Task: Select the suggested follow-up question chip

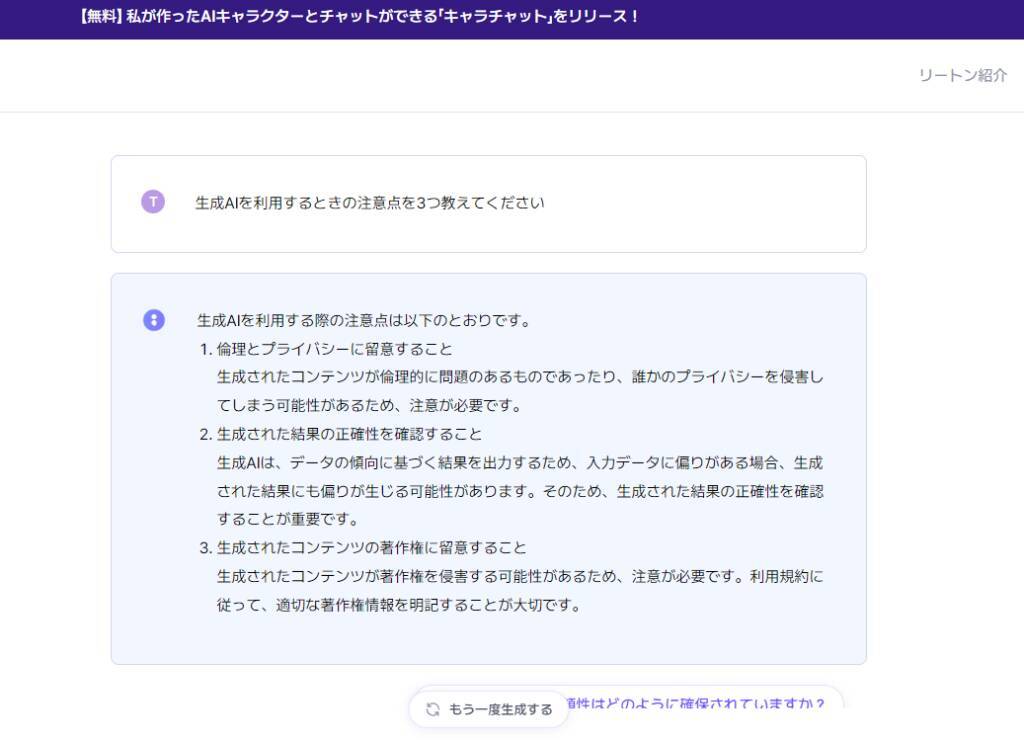Action: [x=700, y=702]
